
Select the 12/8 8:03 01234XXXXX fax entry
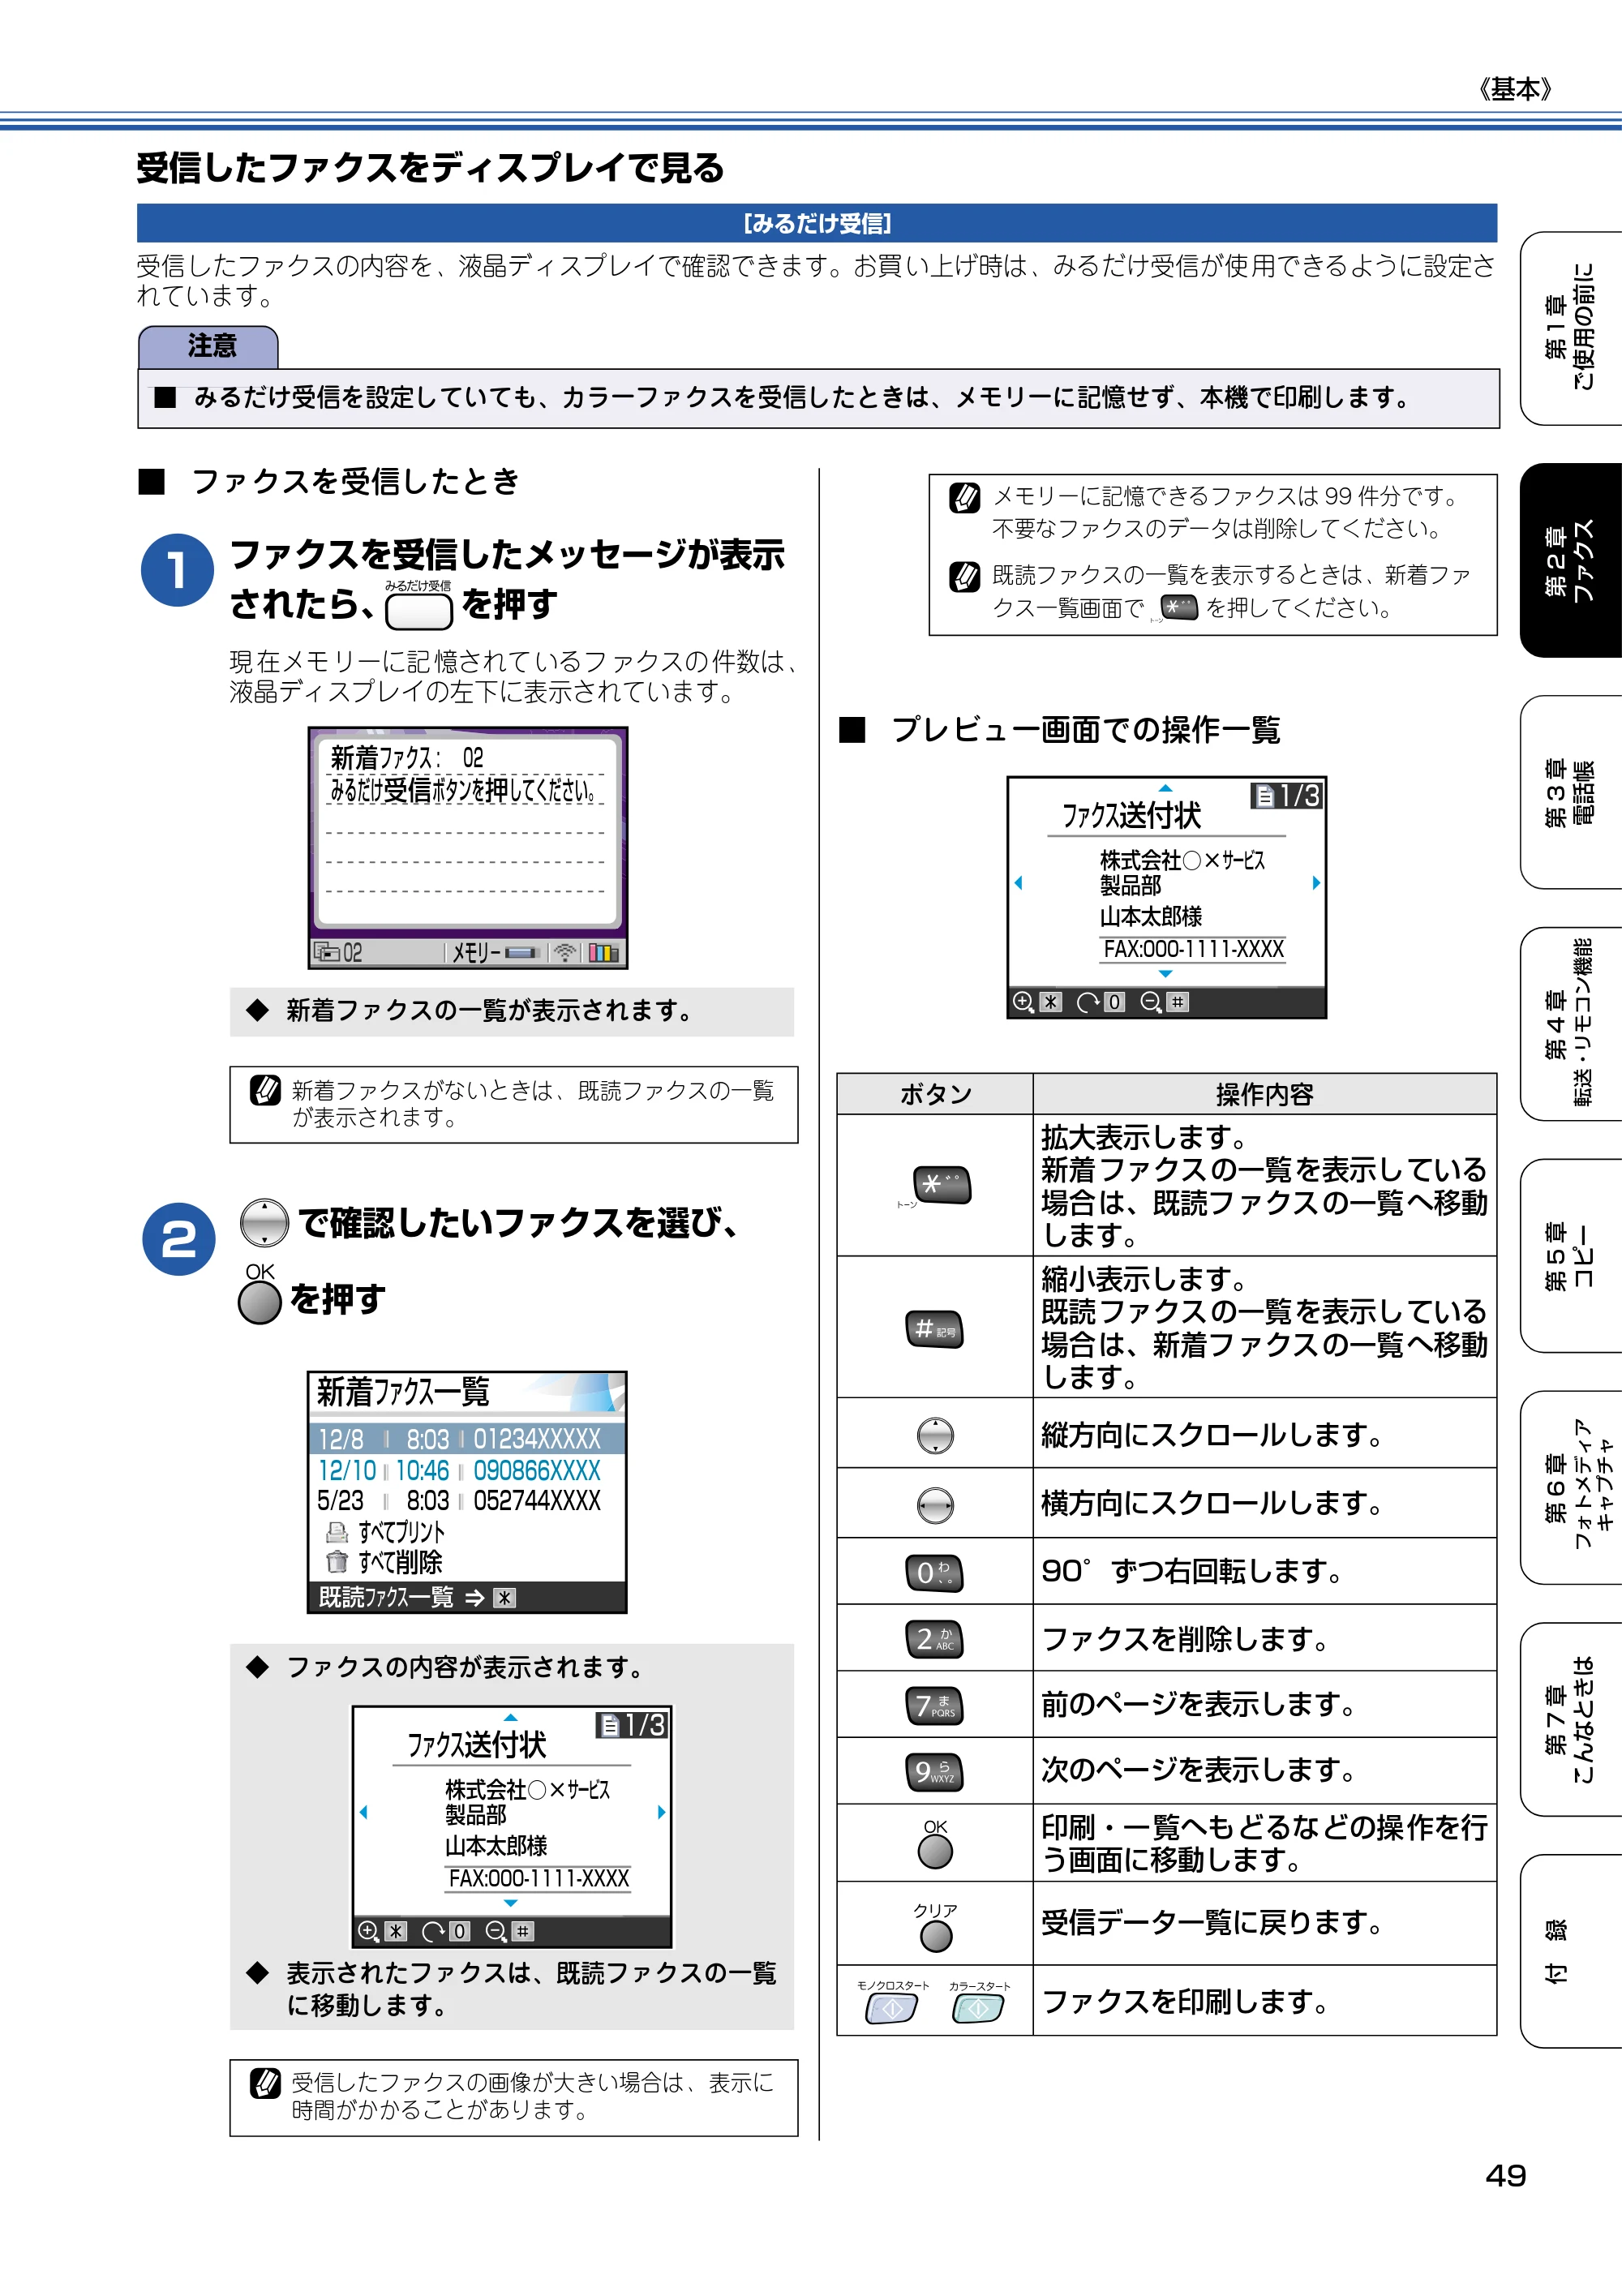tap(466, 1439)
